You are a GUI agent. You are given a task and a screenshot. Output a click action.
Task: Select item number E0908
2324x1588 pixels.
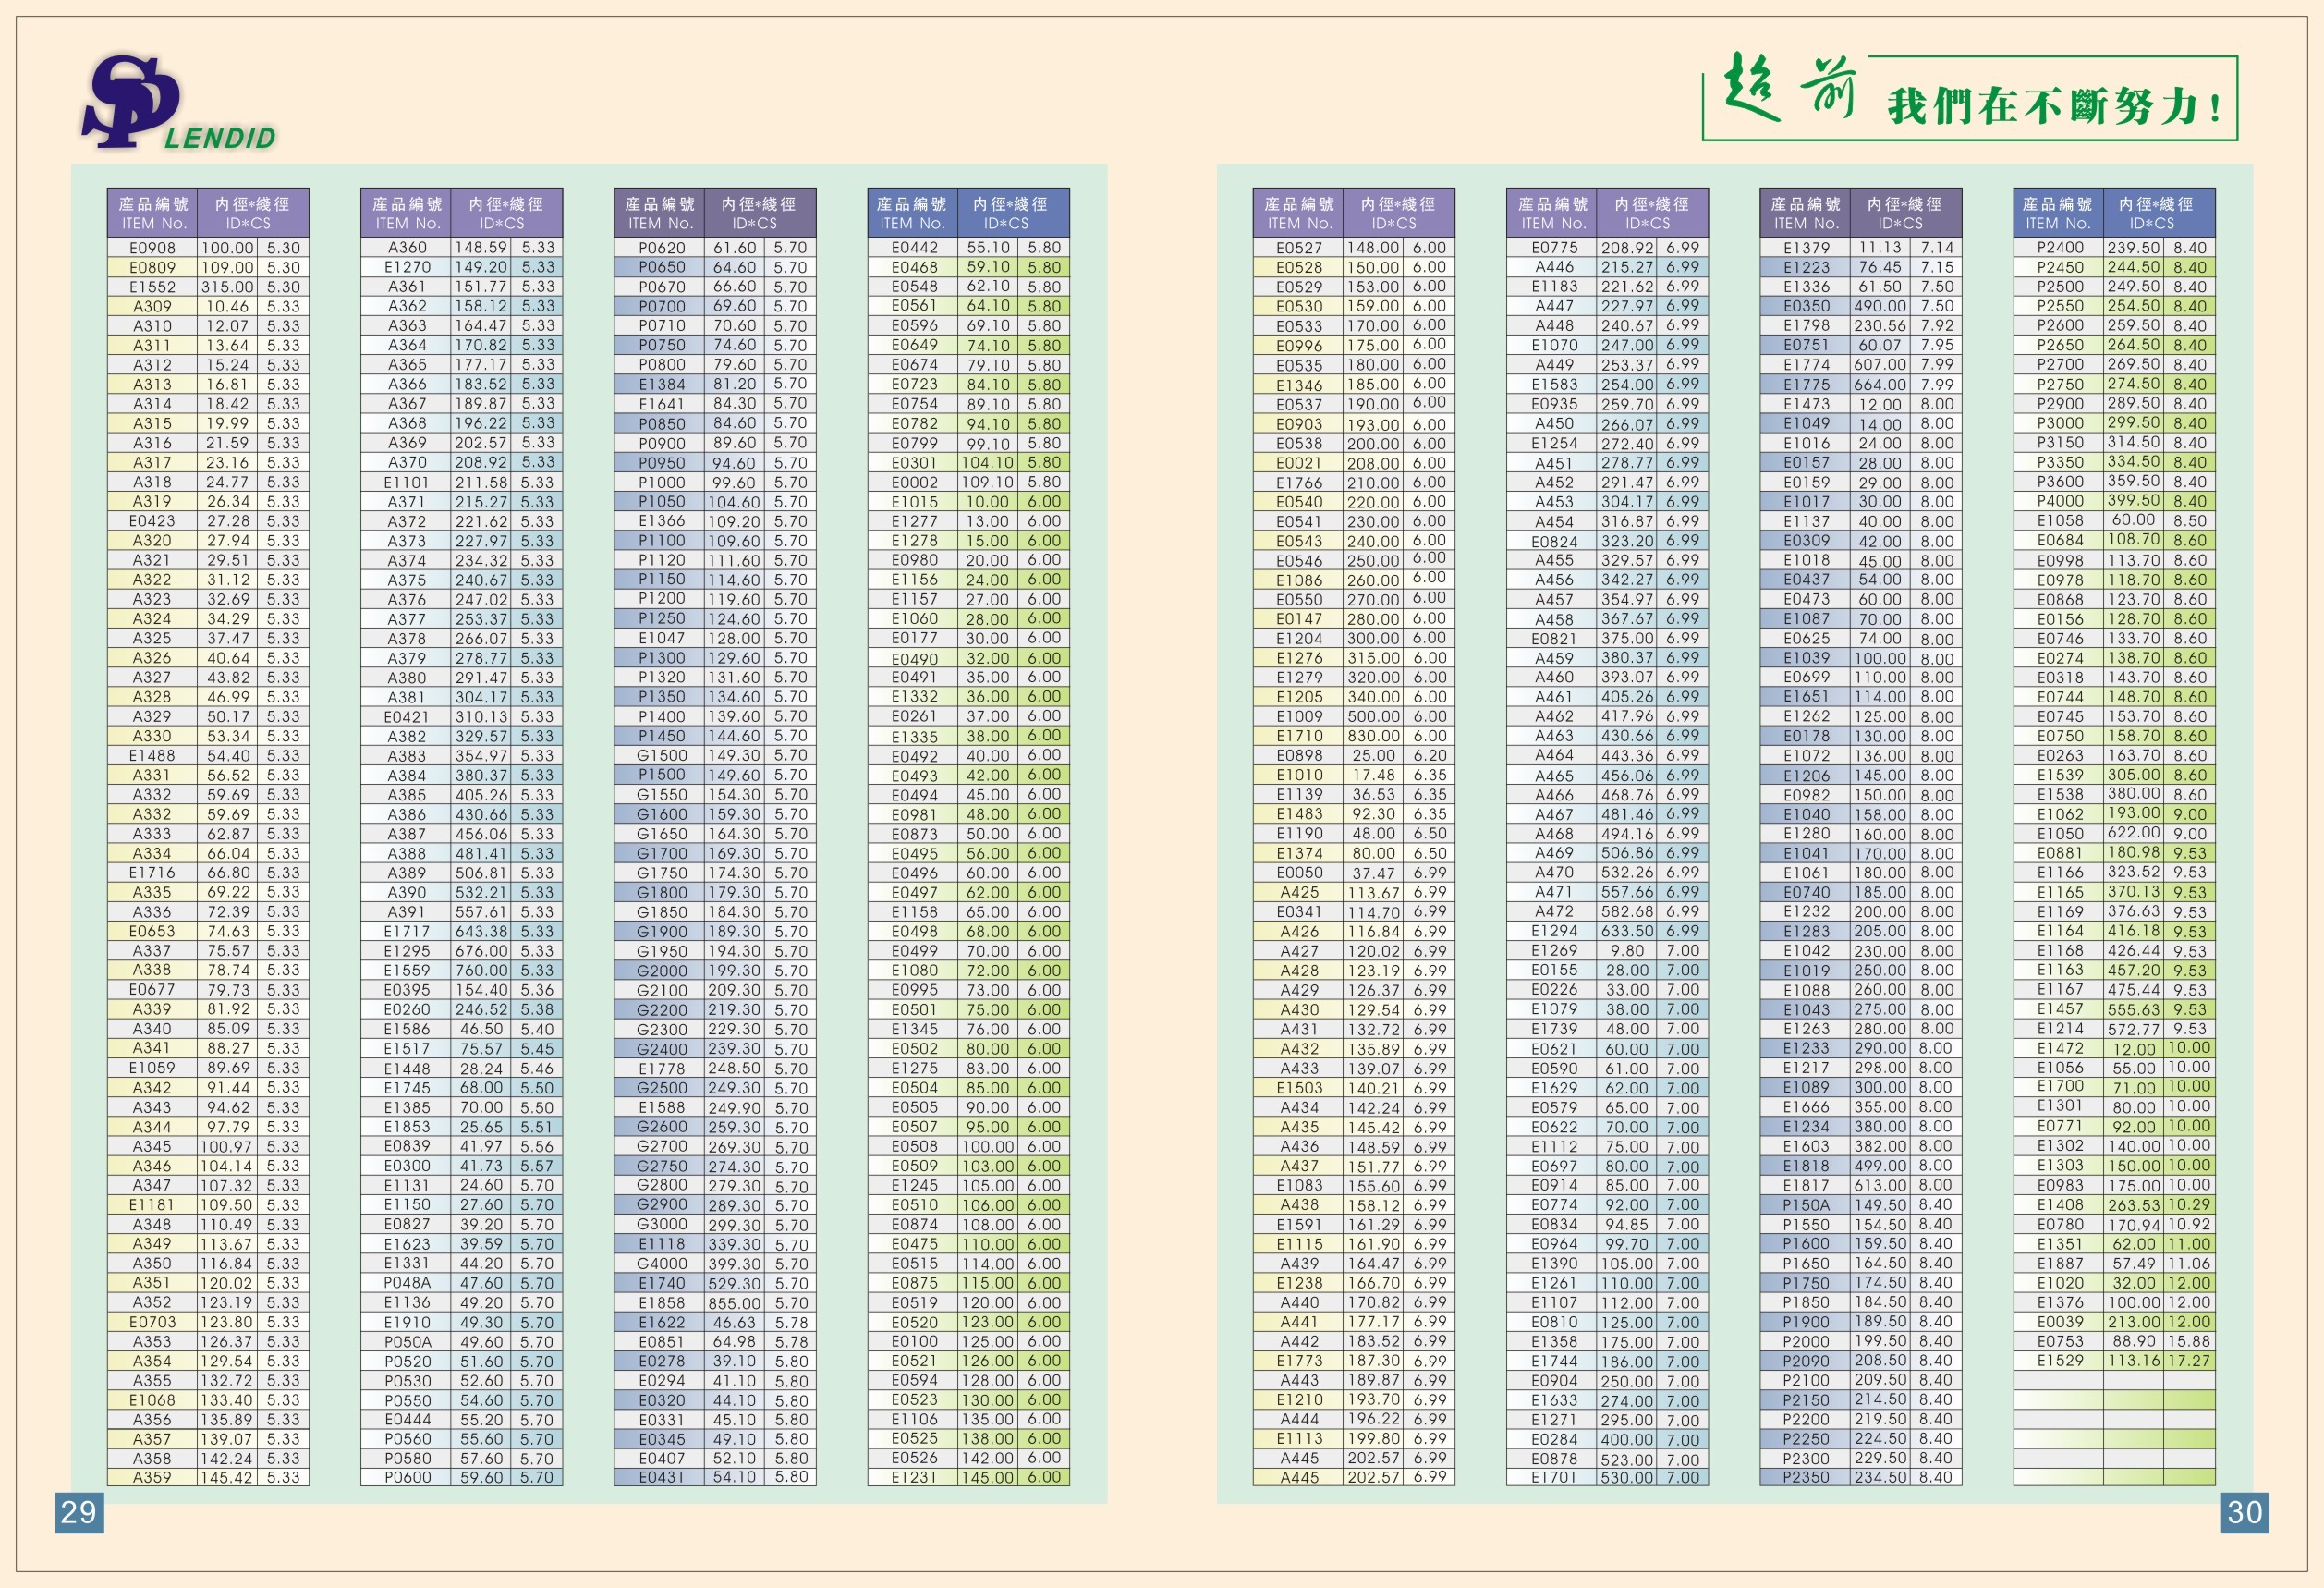[152, 248]
